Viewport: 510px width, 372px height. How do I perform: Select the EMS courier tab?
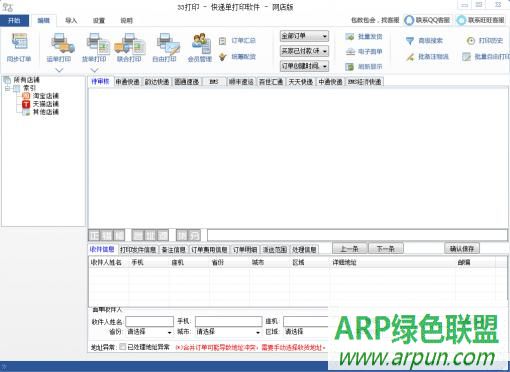coord(214,82)
